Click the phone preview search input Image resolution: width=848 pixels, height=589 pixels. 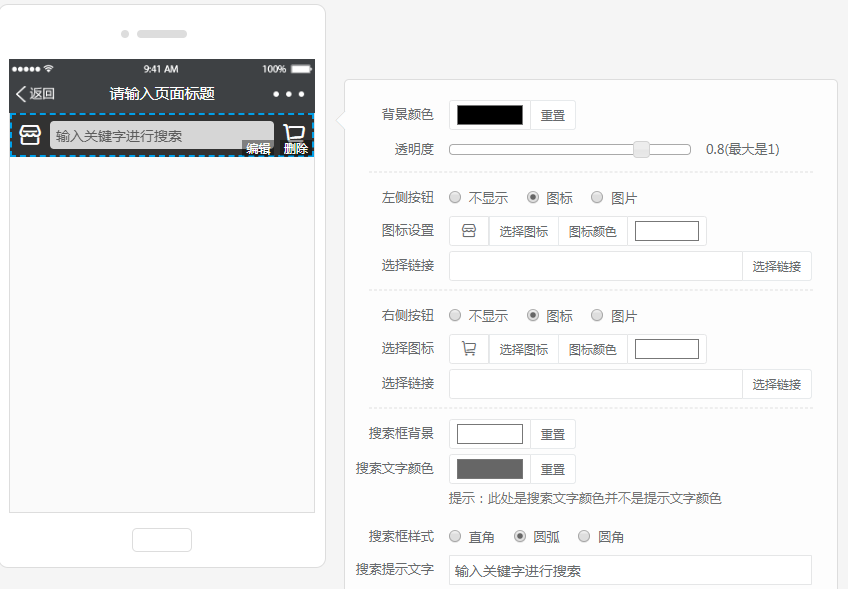click(x=162, y=135)
